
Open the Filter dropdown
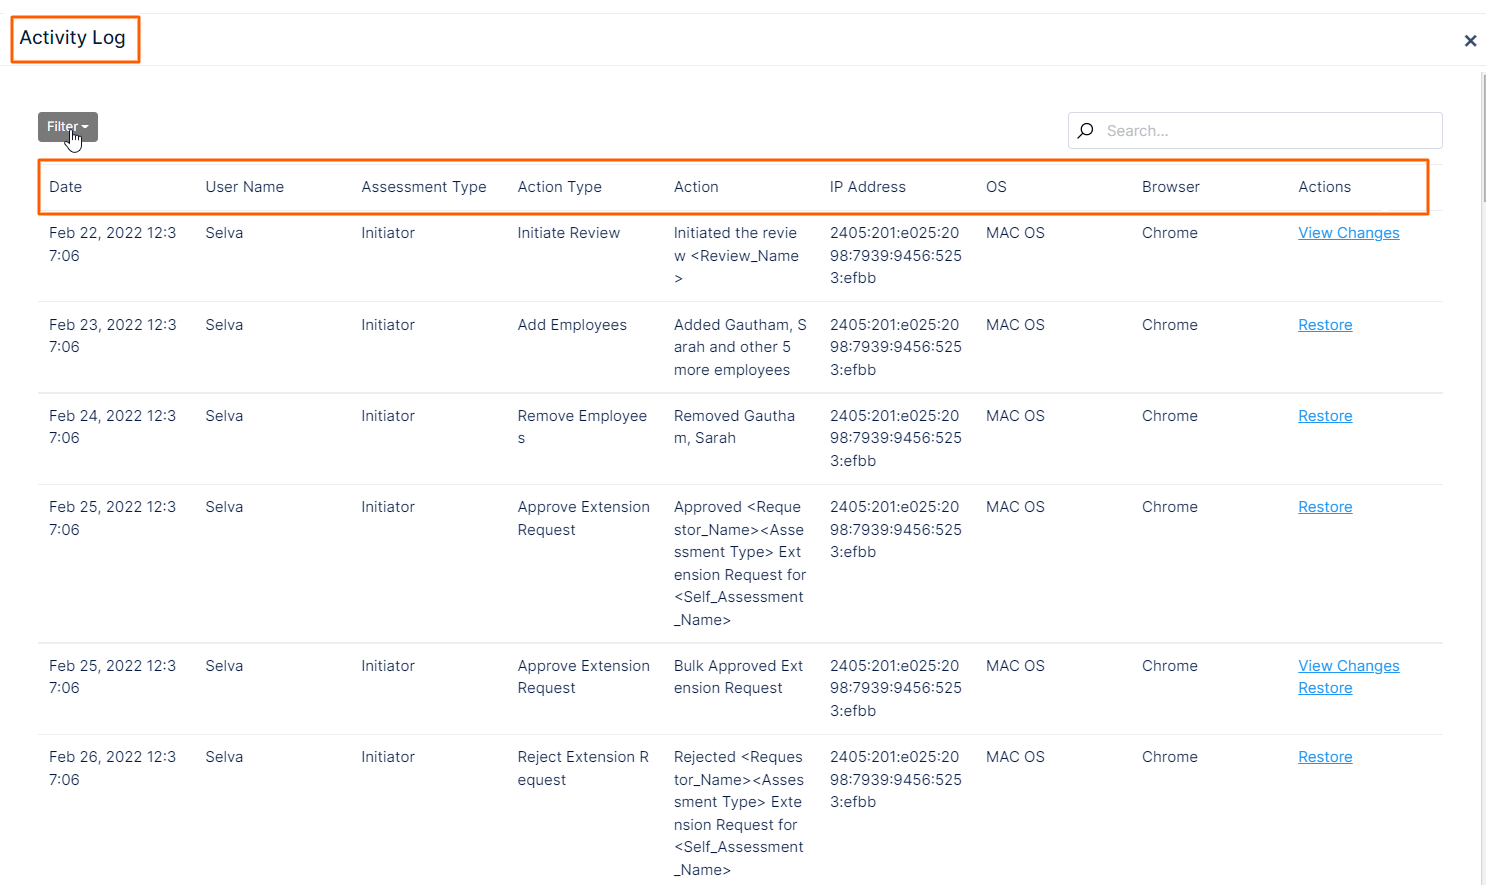pos(67,127)
